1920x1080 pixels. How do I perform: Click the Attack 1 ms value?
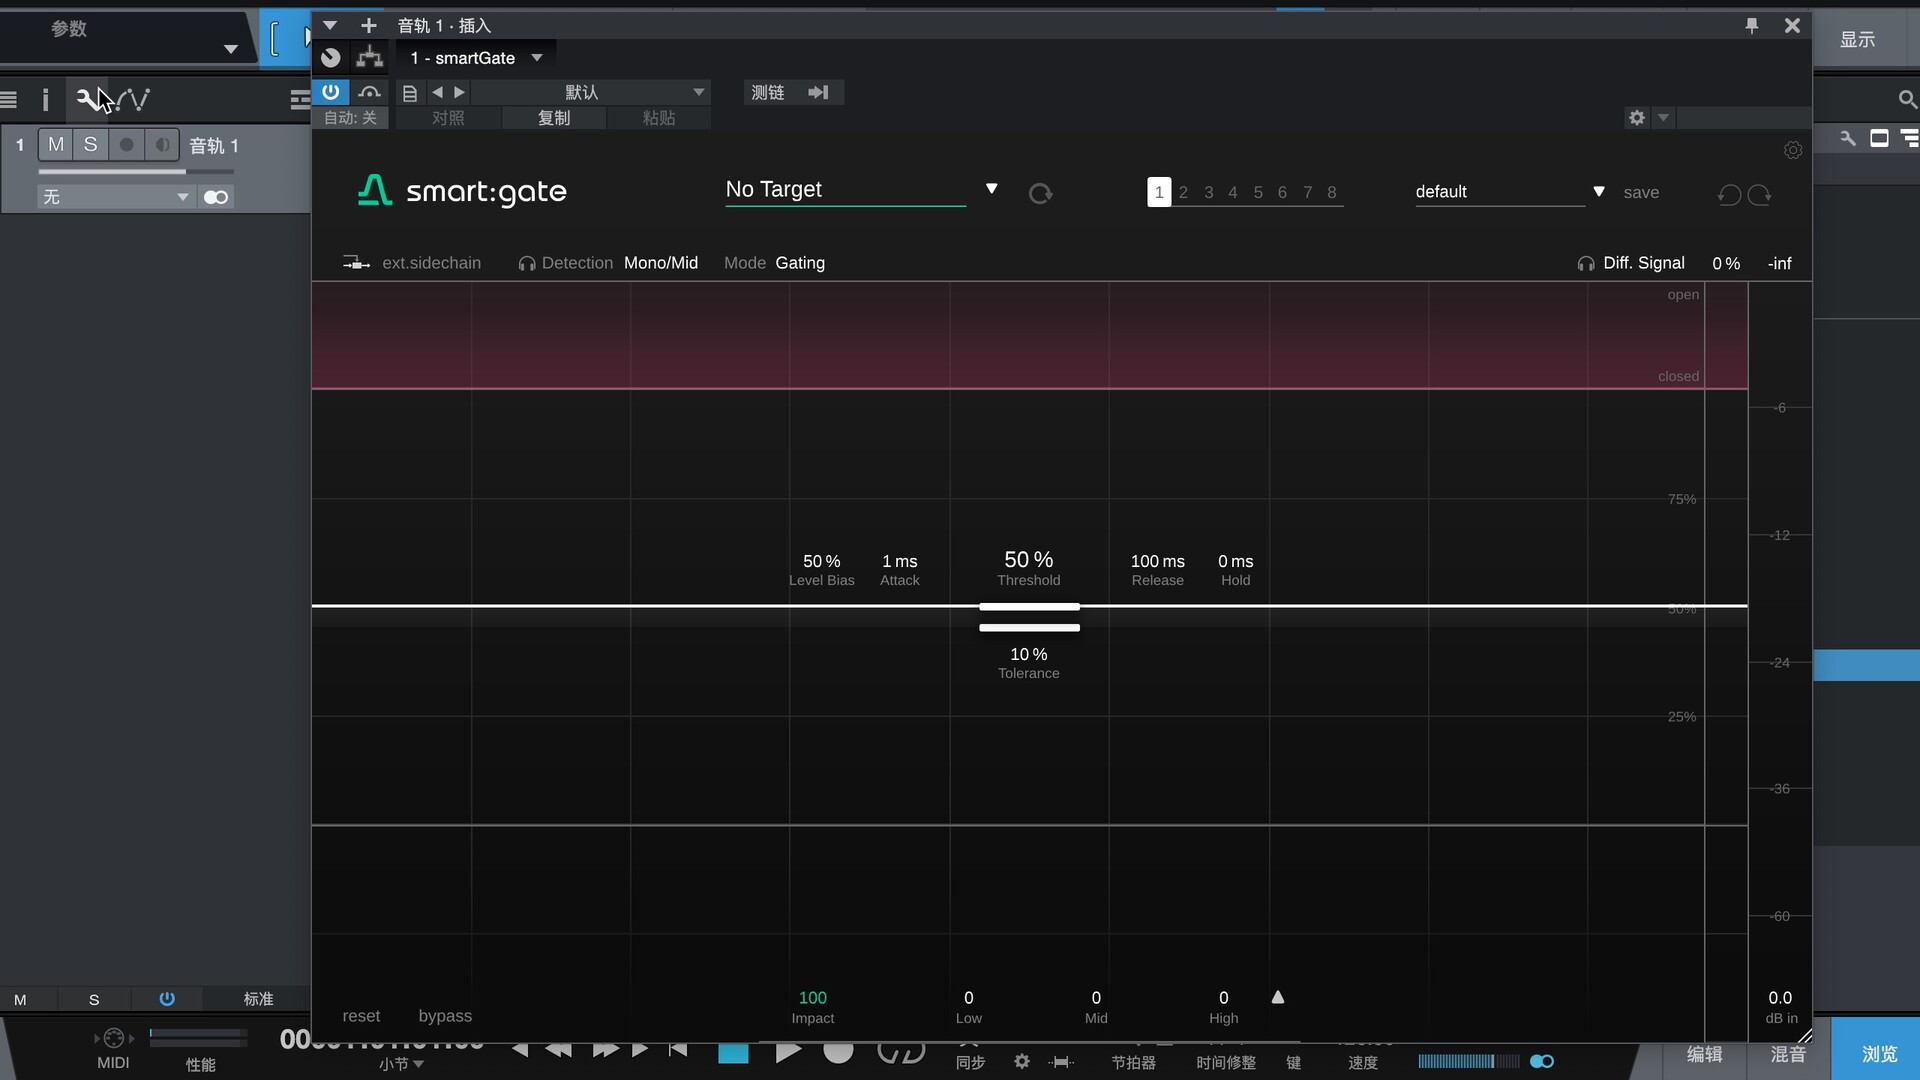click(899, 561)
